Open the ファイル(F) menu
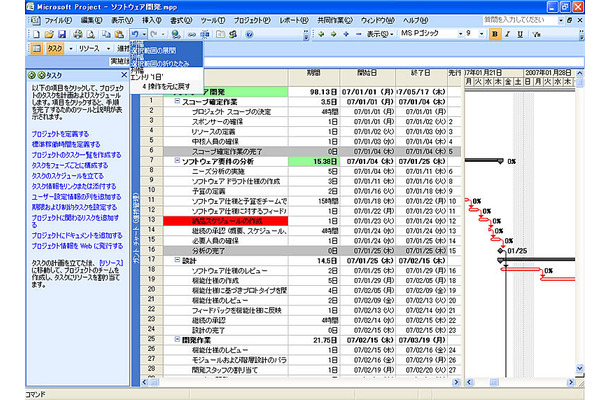Viewport: 610px width, 400px height. [x=58, y=20]
